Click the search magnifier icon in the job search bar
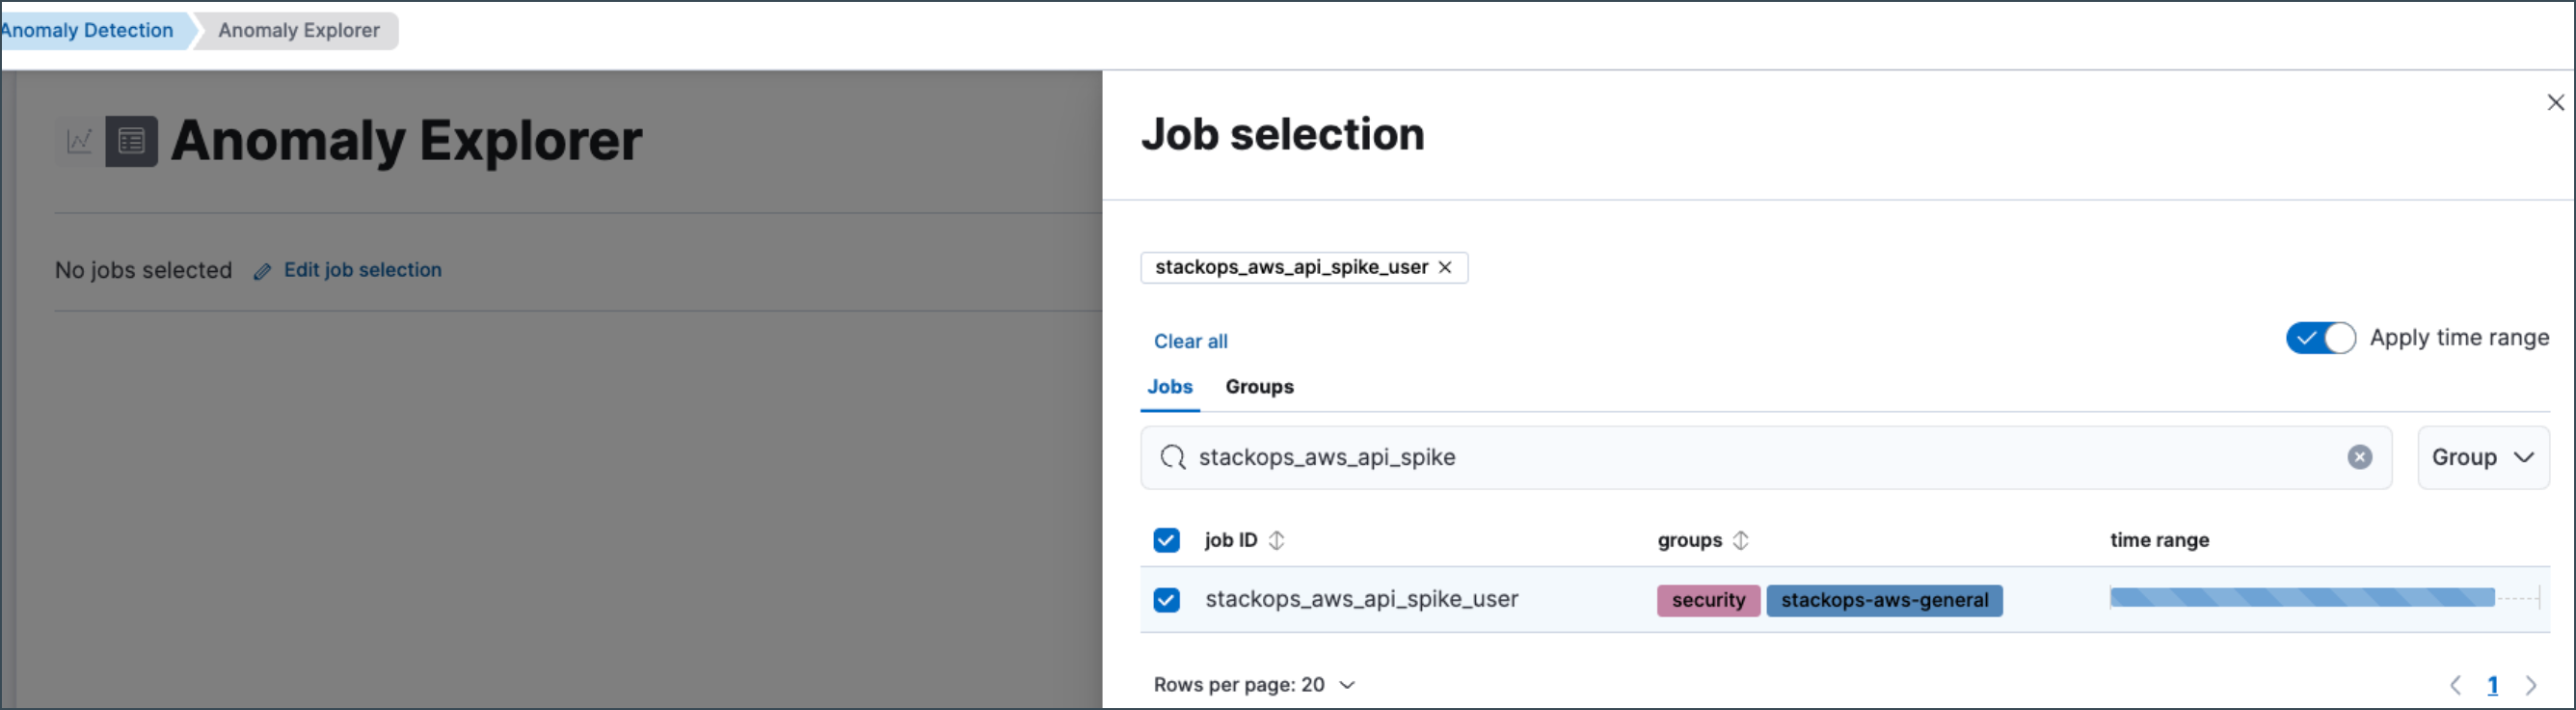Screen dimensions: 2576x710 pos(1174,457)
